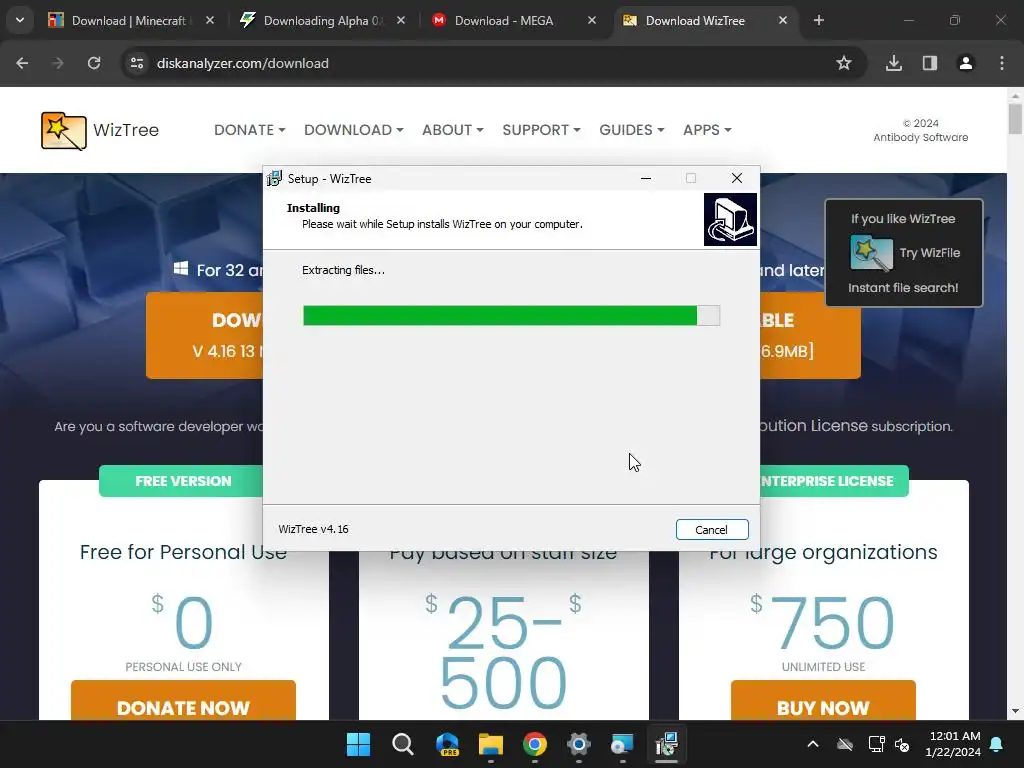Image resolution: width=1024 pixels, height=768 pixels.
Task: Open the DOWNLOAD dropdown menu
Action: click(353, 130)
